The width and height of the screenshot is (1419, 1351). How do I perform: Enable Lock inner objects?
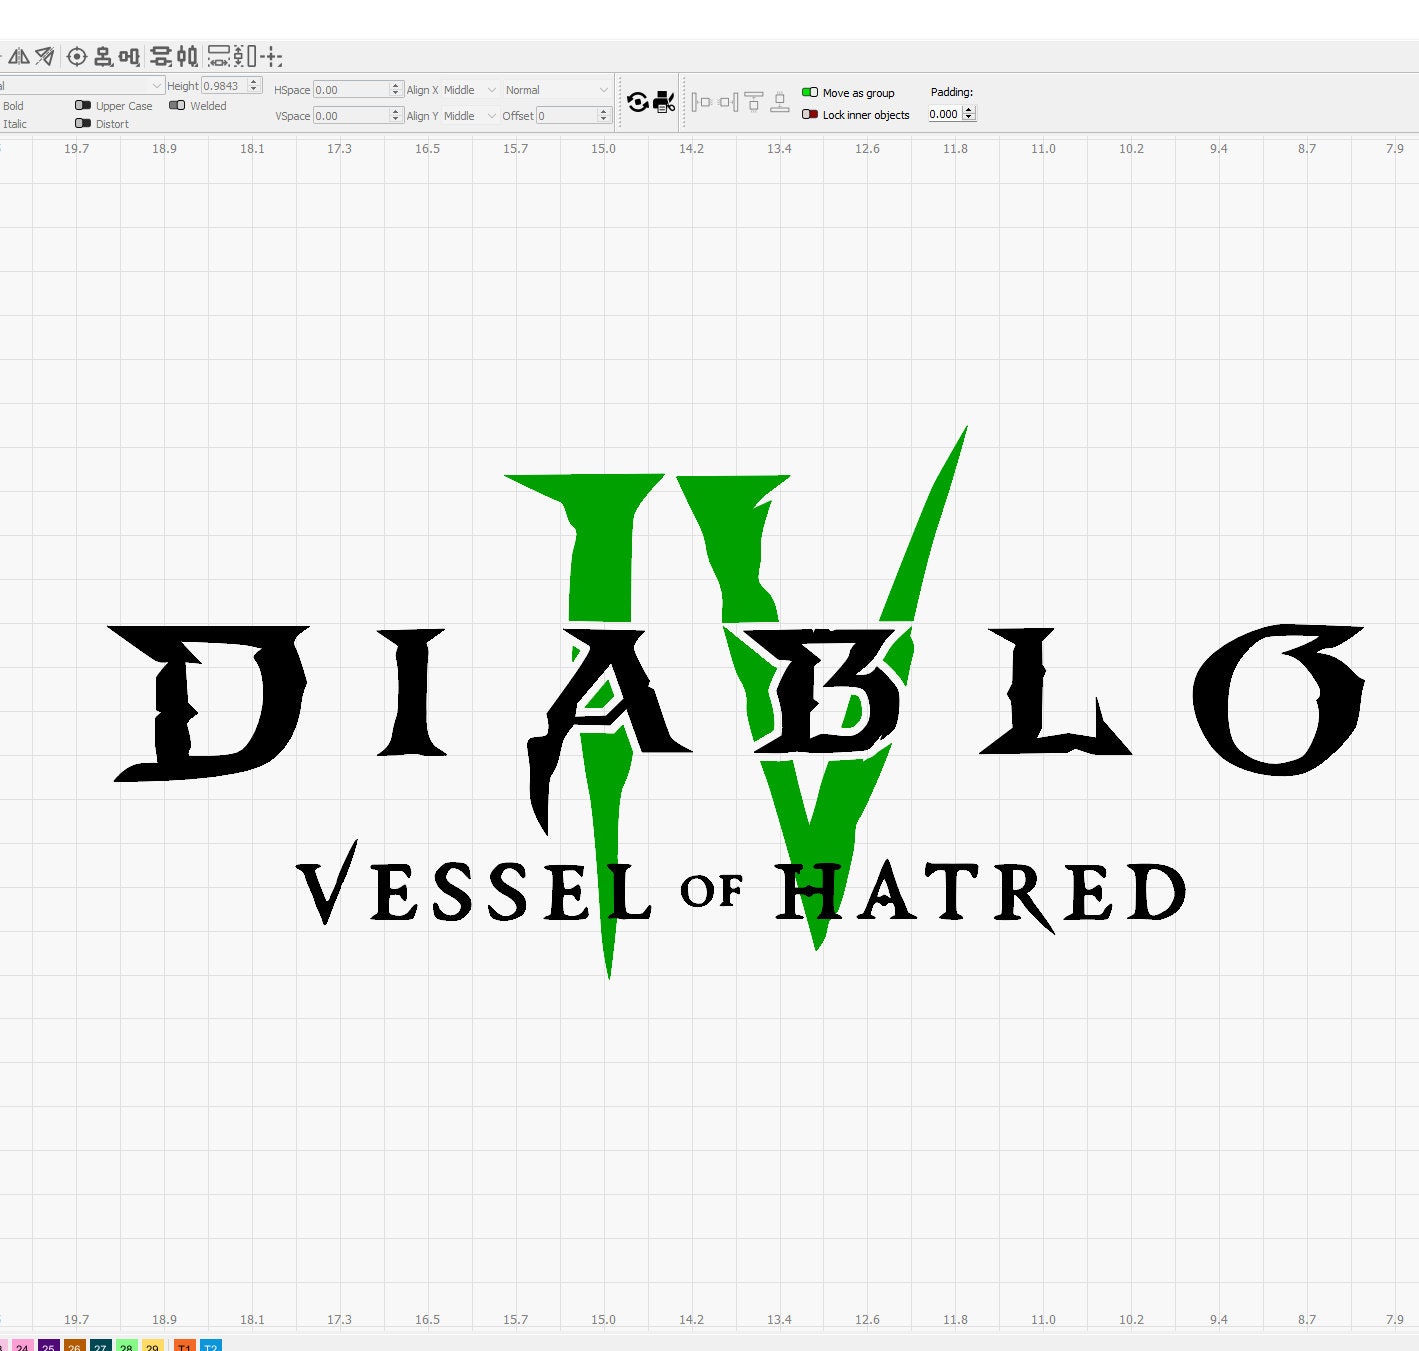click(x=811, y=115)
